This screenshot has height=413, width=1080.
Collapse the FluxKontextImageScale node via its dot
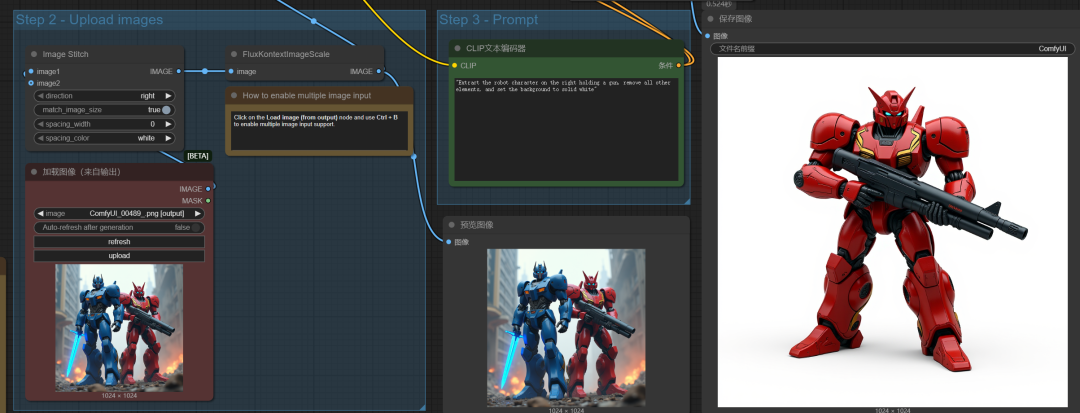tap(234, 54)
